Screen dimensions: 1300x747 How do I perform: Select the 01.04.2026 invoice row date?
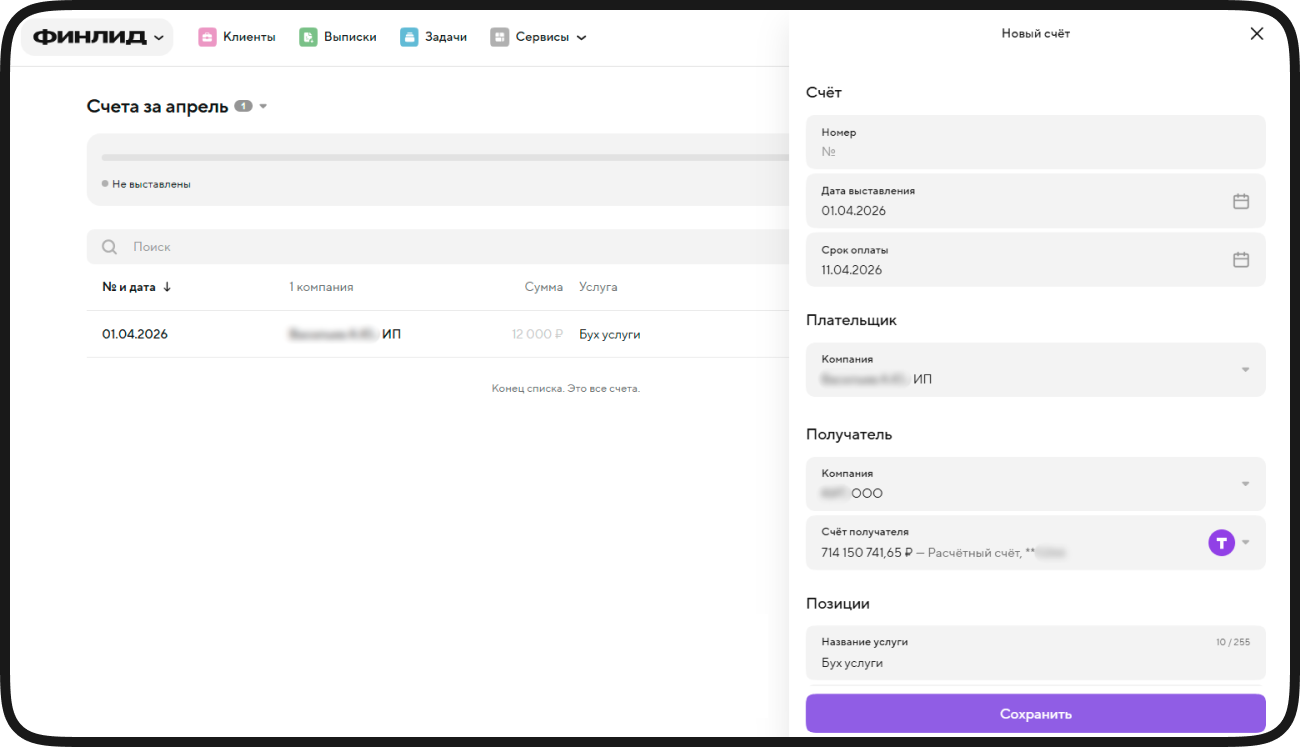click(x=135, y=334)
